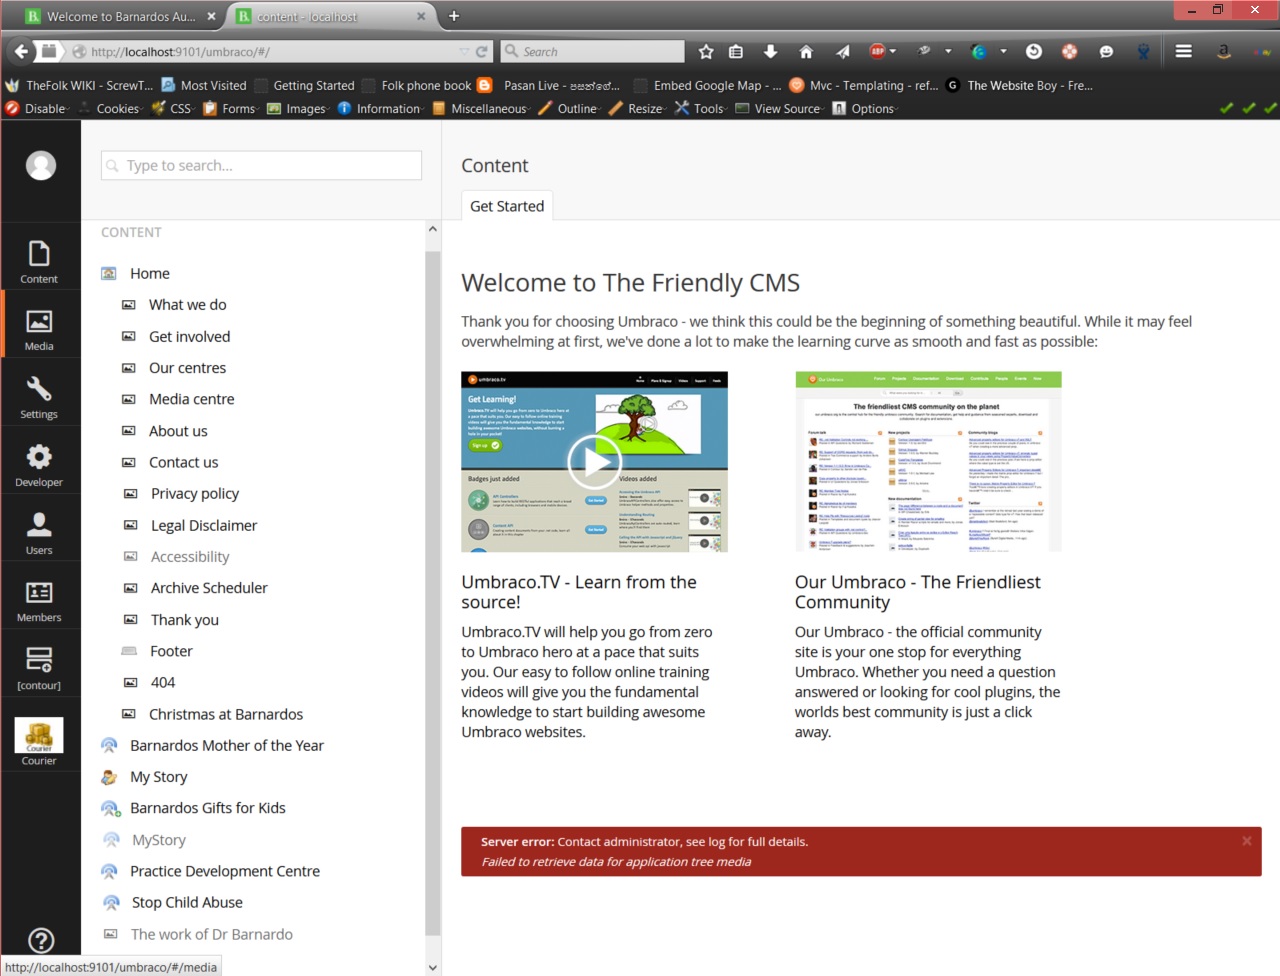This screenshot has height=976, width=1280.
Task: Open the Content section in sidebar
Action: (x=39, y=262)
